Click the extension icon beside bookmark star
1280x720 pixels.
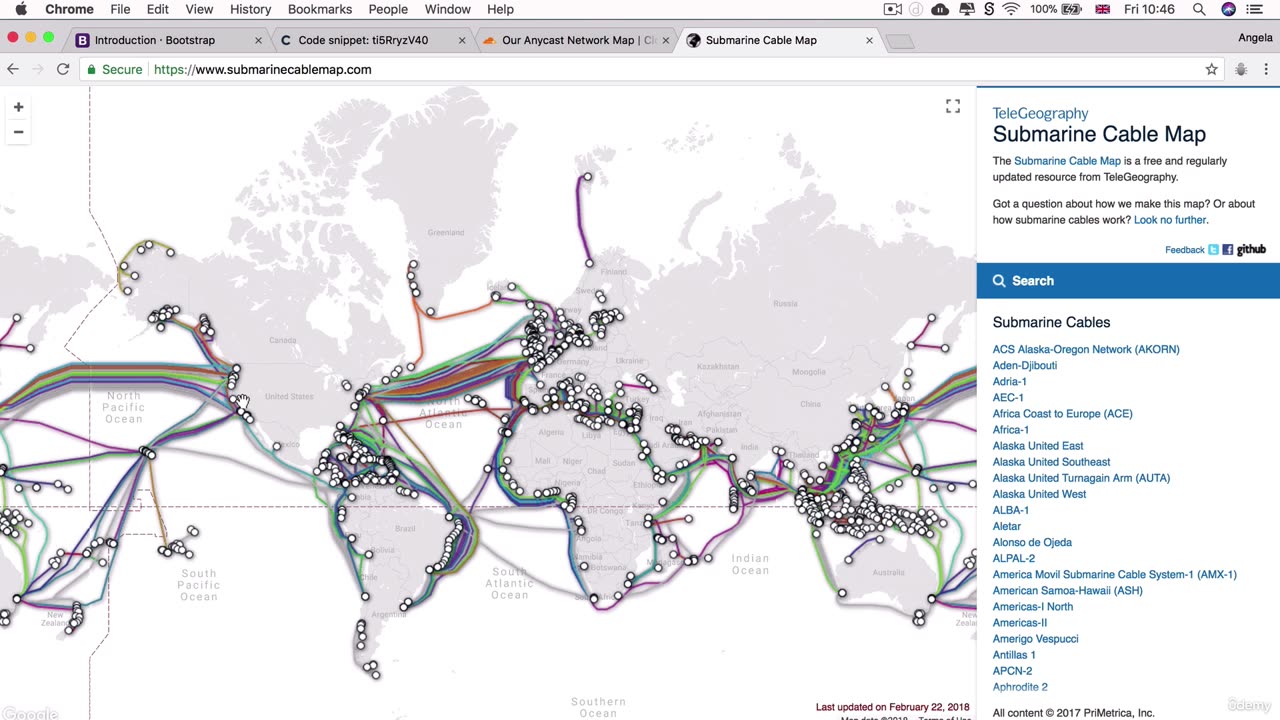coord(1241,69)
